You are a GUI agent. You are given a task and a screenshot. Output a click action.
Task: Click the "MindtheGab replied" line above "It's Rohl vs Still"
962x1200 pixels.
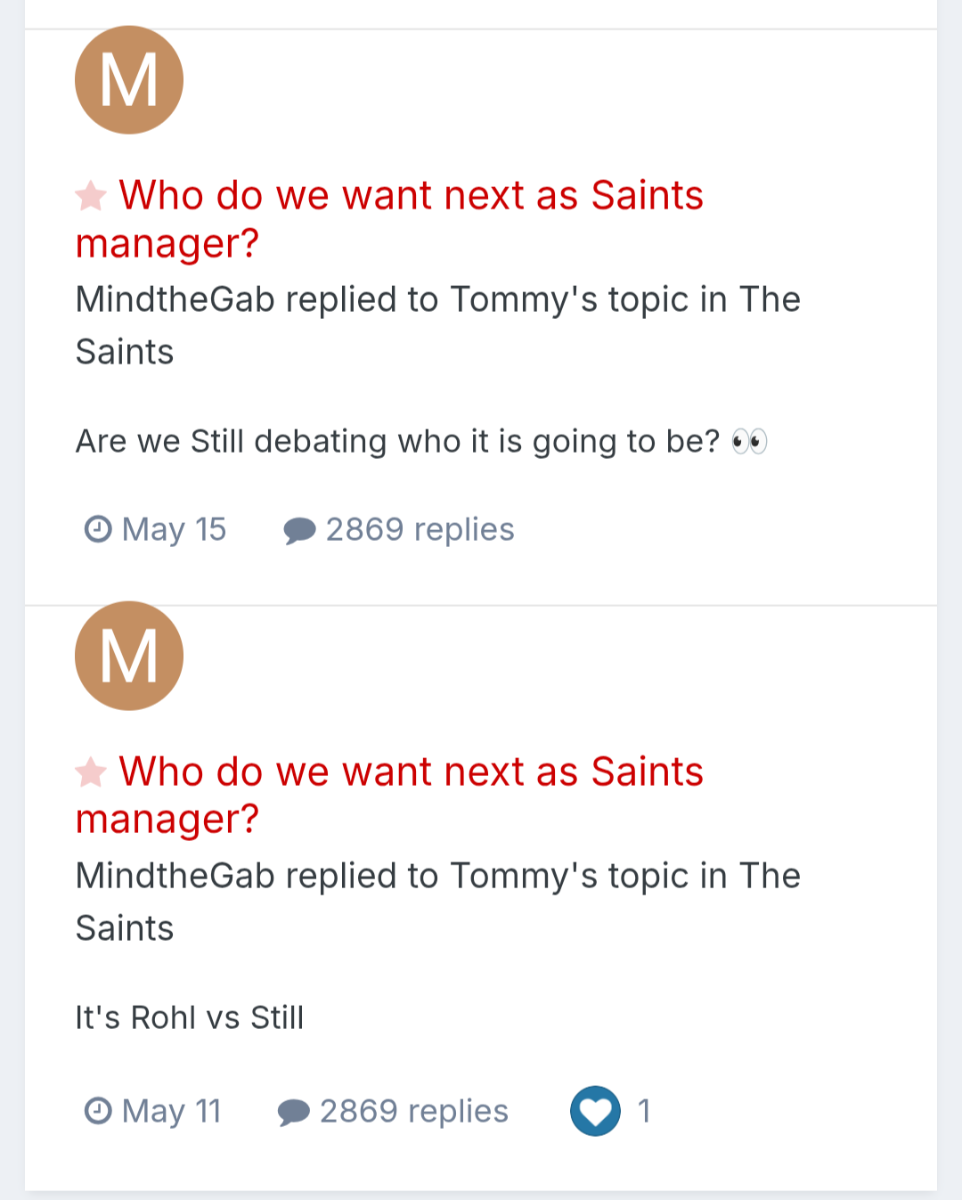coord(438,876)
